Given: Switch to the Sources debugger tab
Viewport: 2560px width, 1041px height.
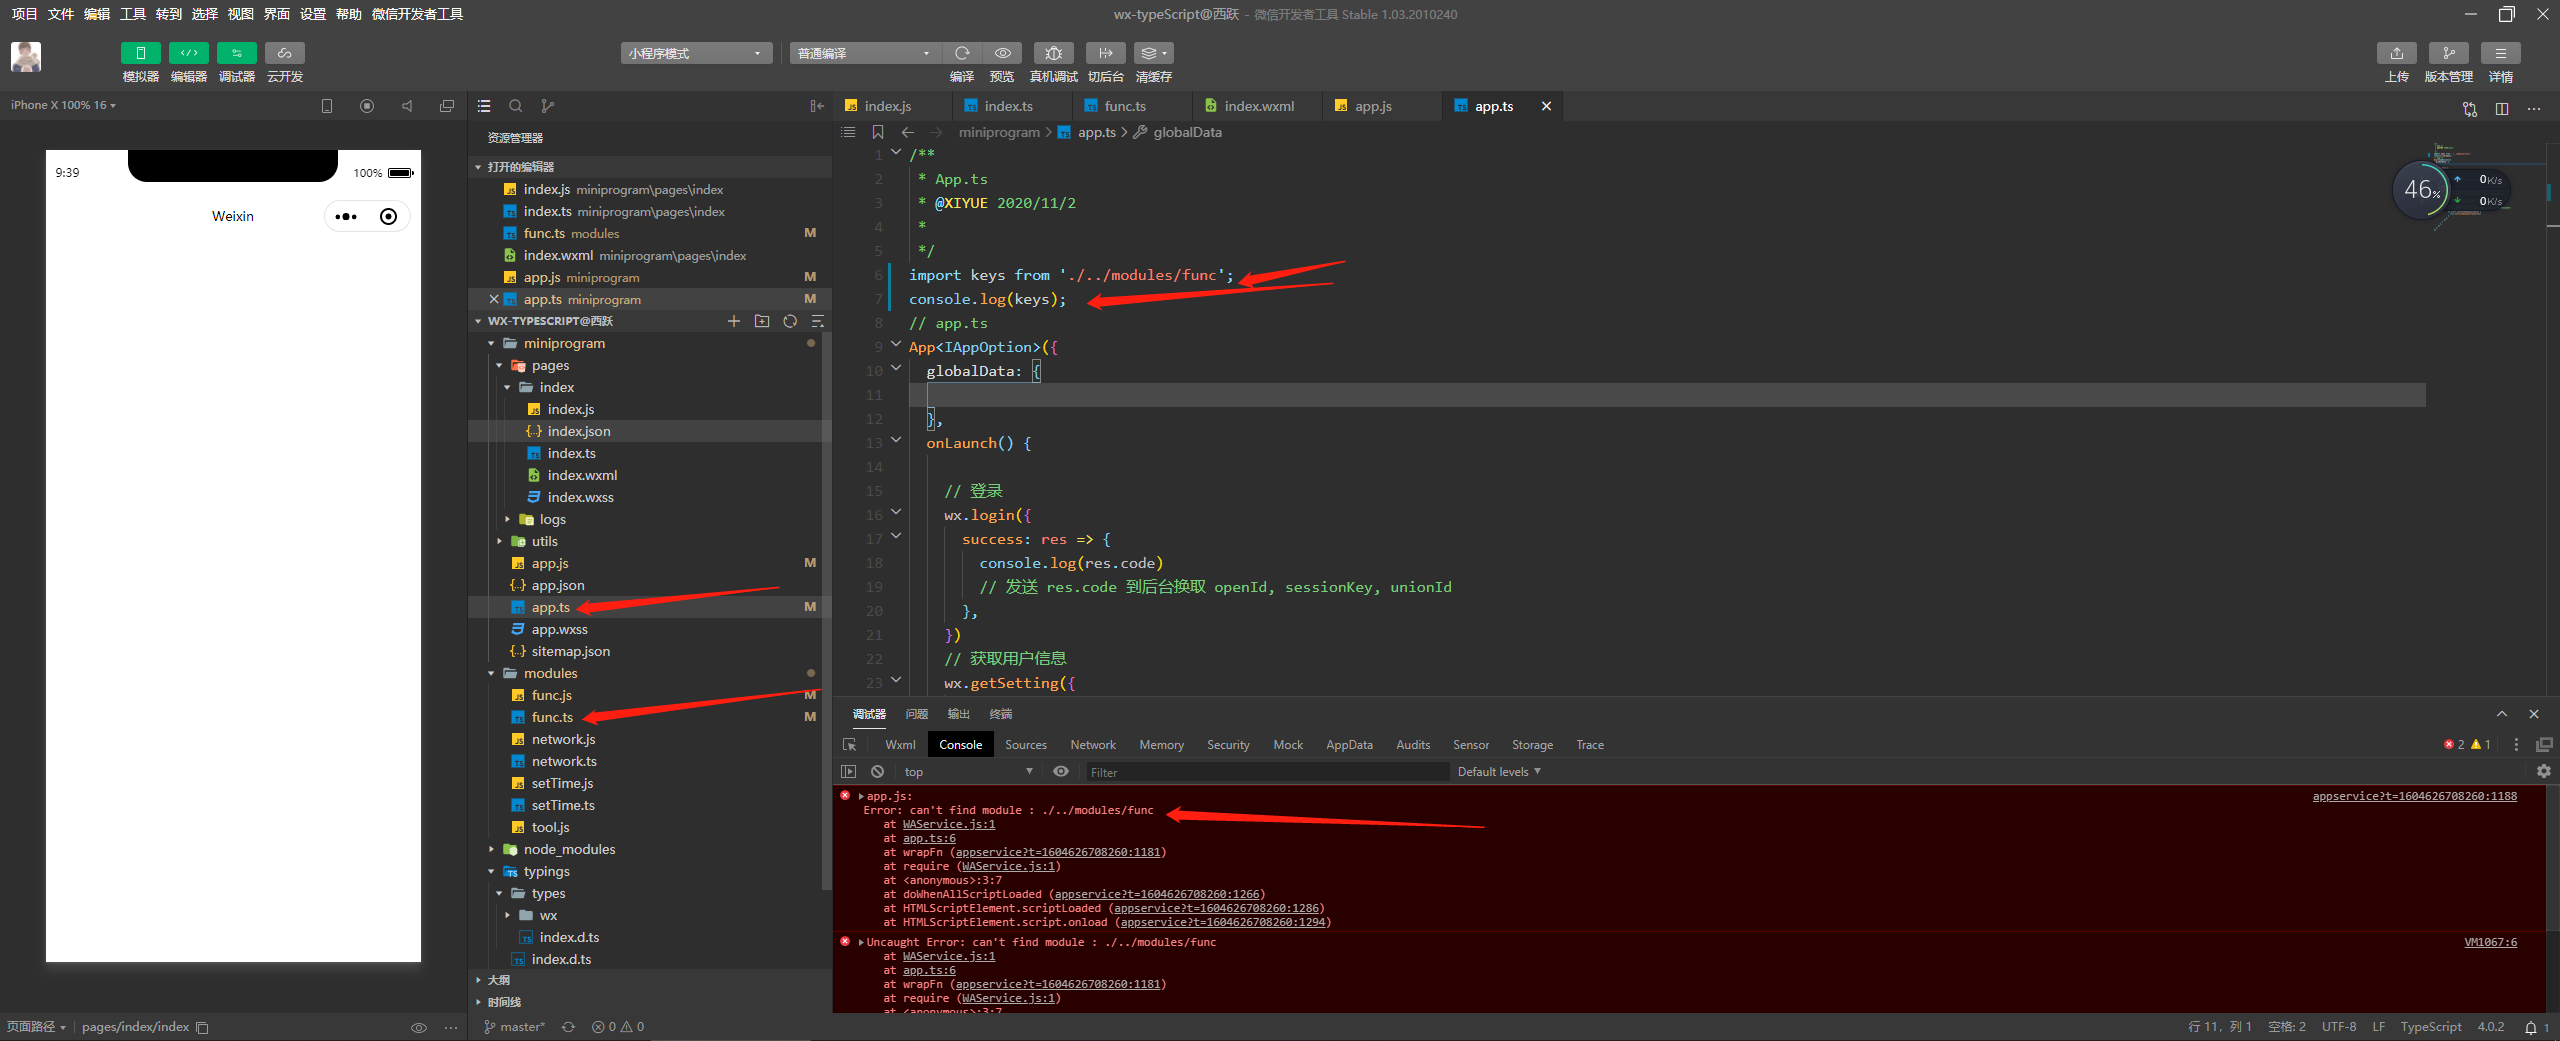Looking at the screenshot, I should click(x=1026, y=745).
